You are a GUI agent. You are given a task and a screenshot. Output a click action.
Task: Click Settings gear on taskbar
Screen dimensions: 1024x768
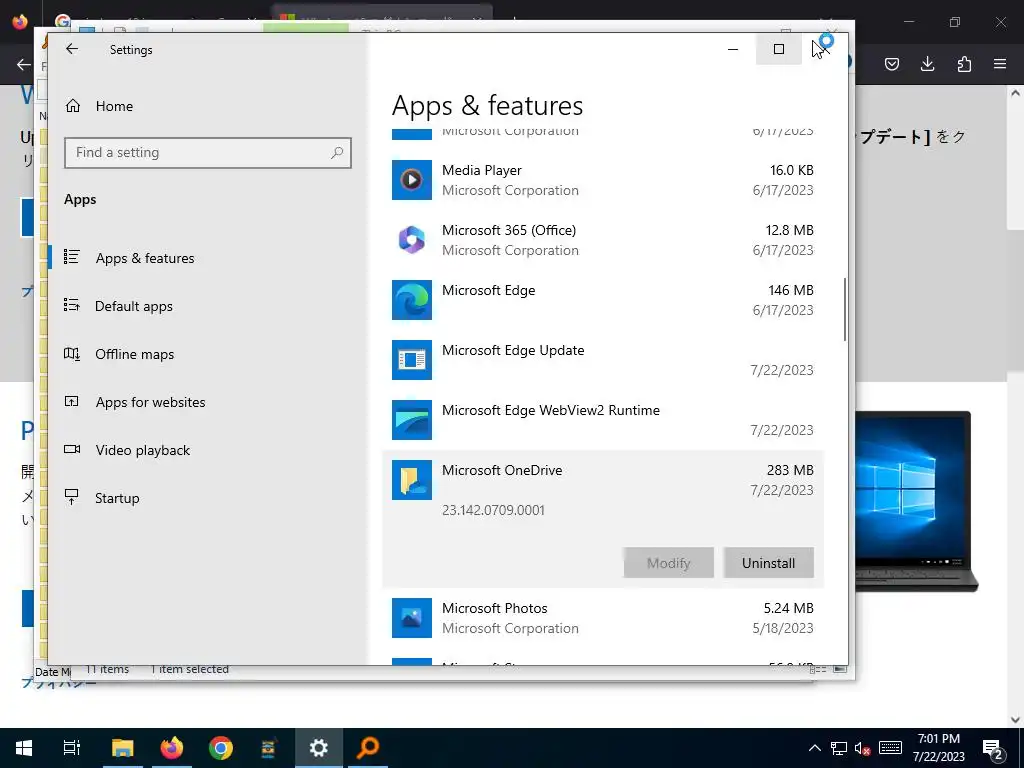319,748
